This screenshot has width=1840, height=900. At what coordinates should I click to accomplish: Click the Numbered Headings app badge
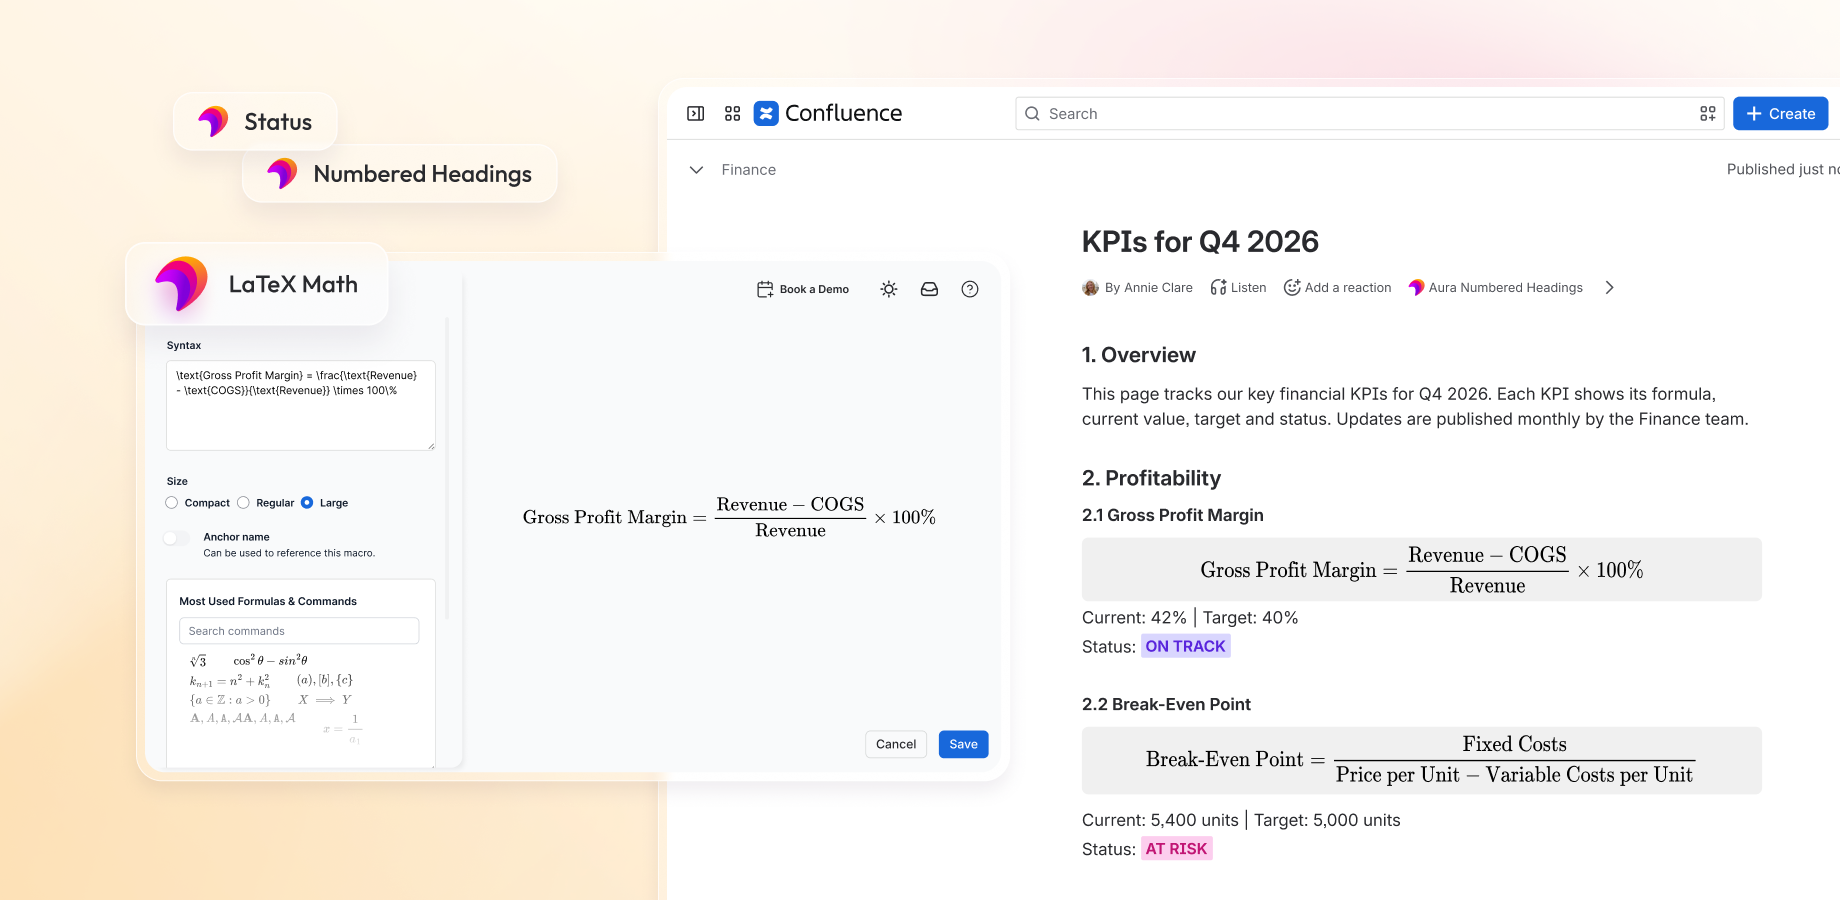pos(400,174)
